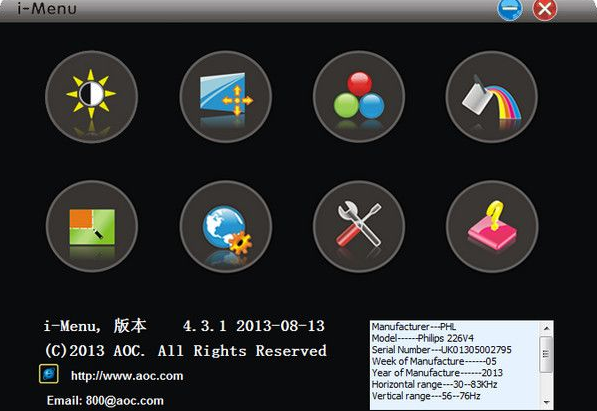
Task: Open the Color Boost rainbow paint-bucket icon
Action: 492,97
